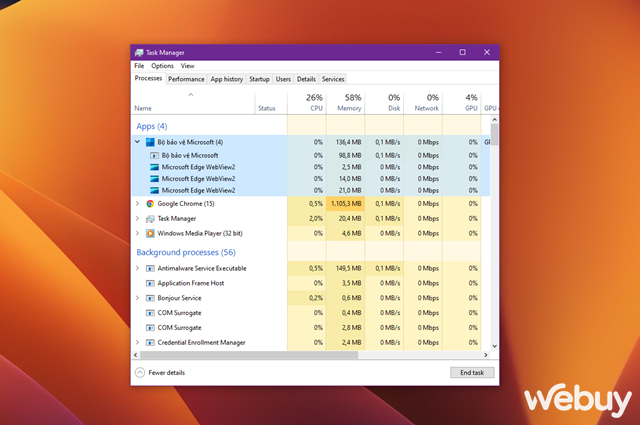Open the View menu
The width and height of the screenshot is (640, 425).
tap(188, 66)
